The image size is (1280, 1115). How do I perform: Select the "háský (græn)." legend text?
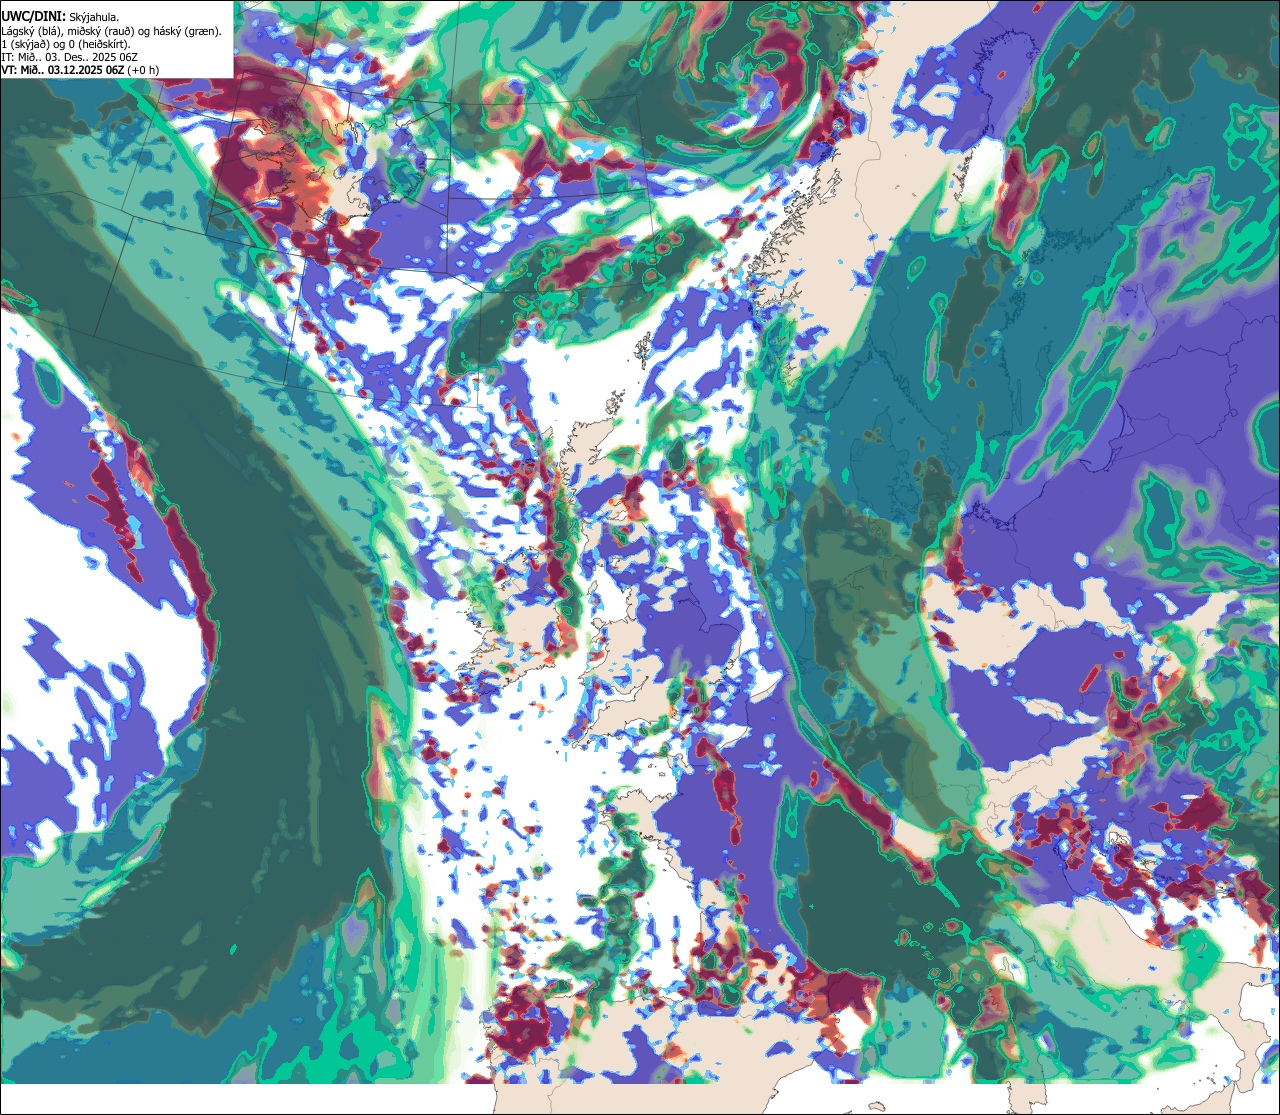click(187, 32)
